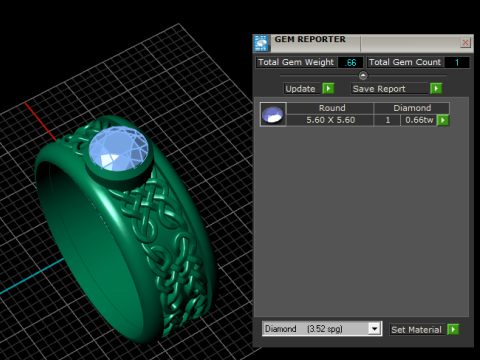Click the Total Gem Count label

click(405, 62)
